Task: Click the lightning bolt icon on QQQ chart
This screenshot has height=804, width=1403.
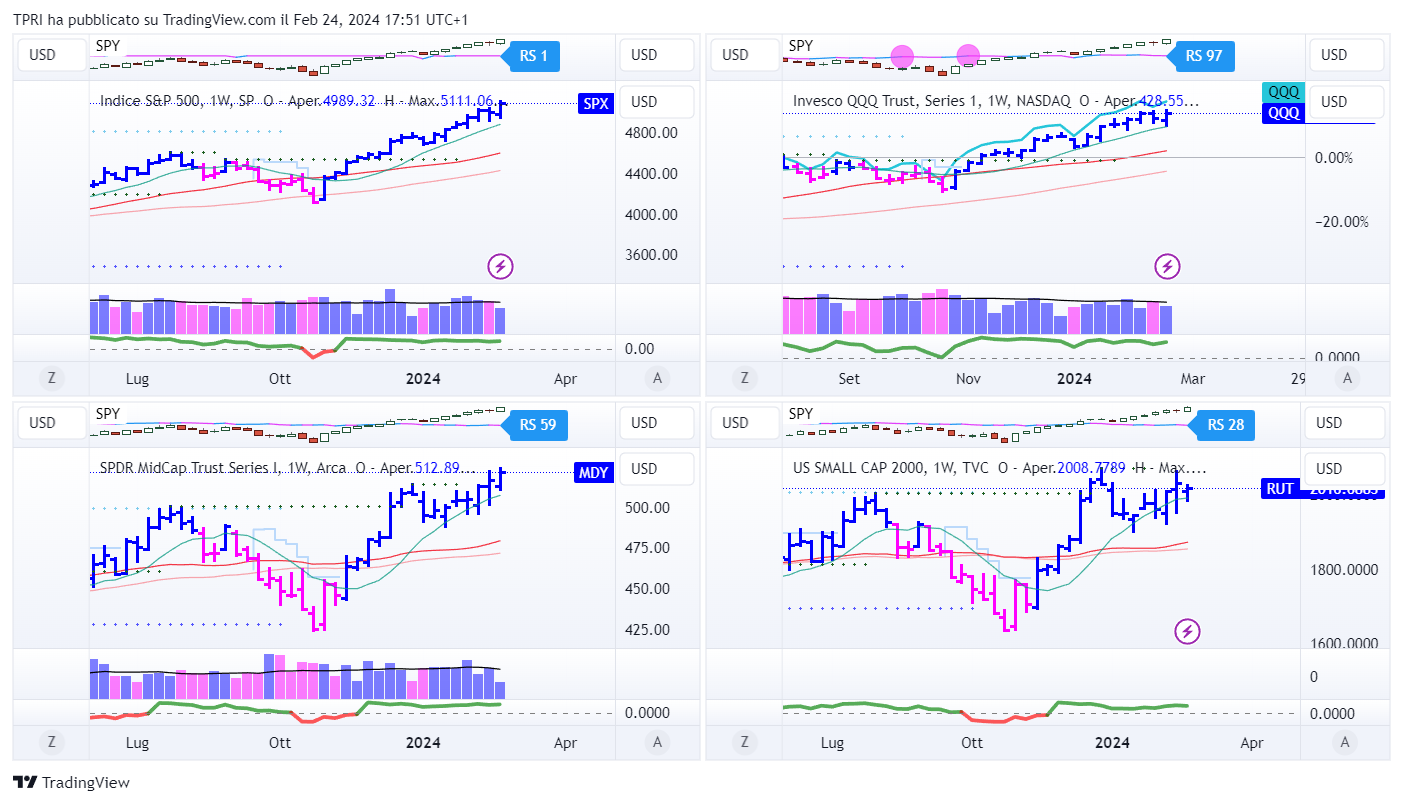Action: (x=1166, y=266)
